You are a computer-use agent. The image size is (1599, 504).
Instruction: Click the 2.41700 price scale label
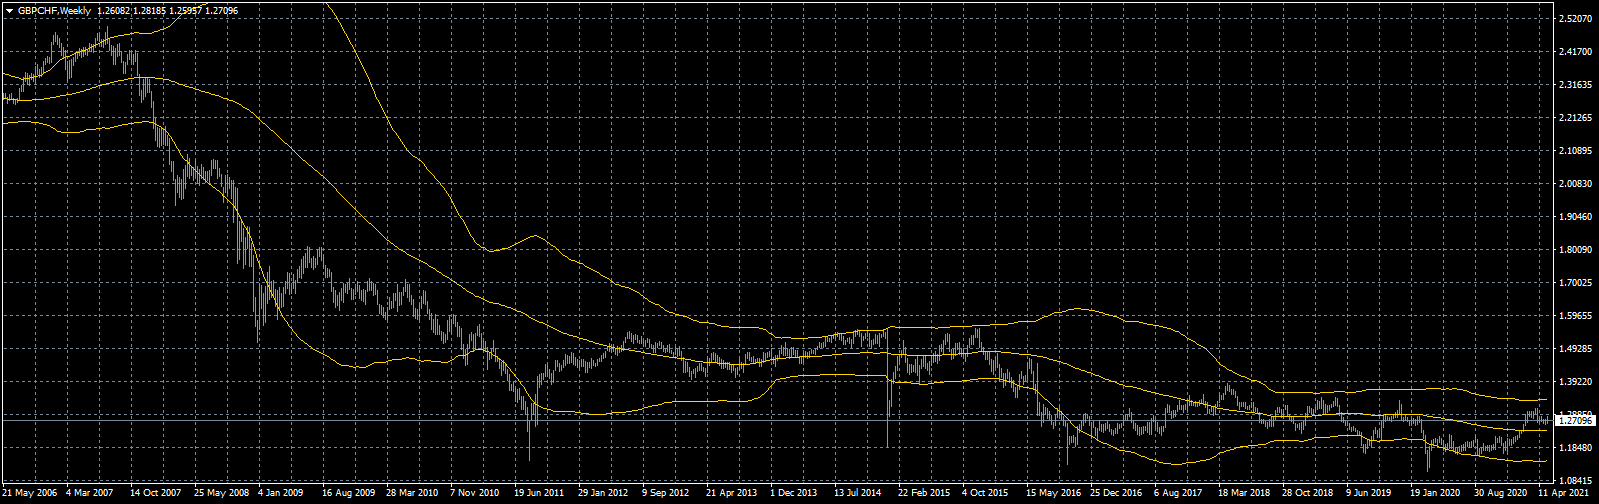coord(1575,52)
